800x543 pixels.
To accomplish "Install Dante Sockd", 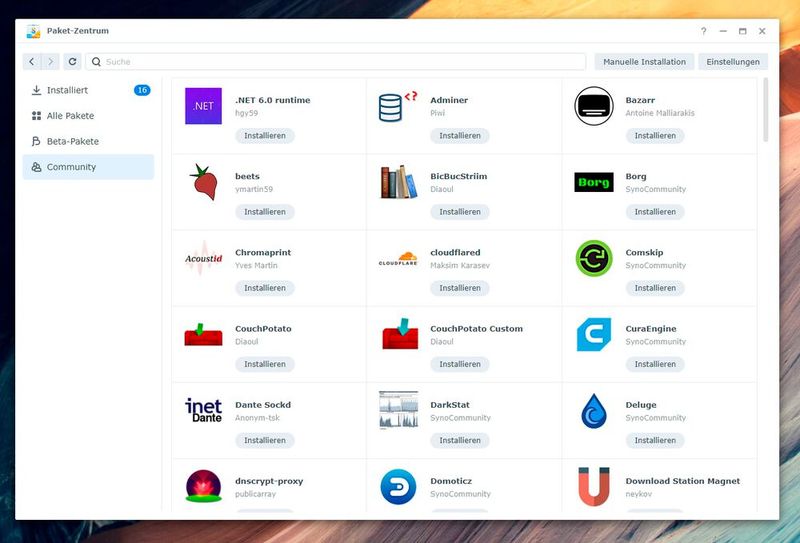I will point(265,440).
